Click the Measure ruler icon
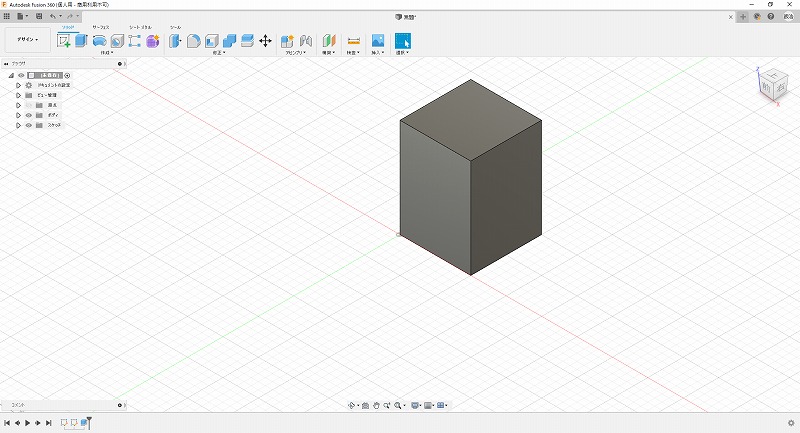 pos(353,41)
